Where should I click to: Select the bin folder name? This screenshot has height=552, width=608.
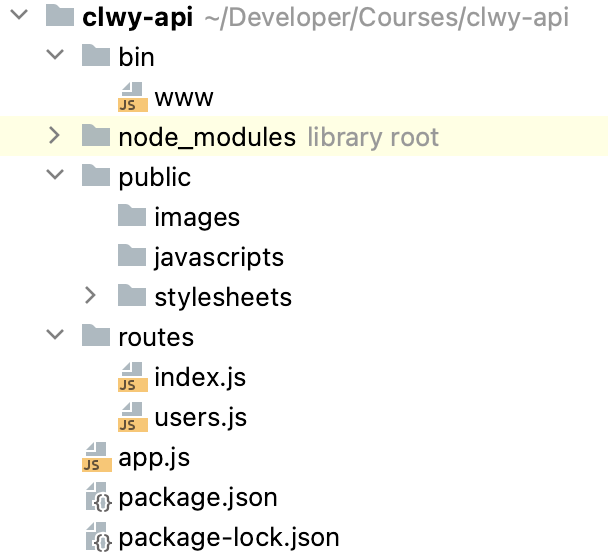click(x=136, y=57)
